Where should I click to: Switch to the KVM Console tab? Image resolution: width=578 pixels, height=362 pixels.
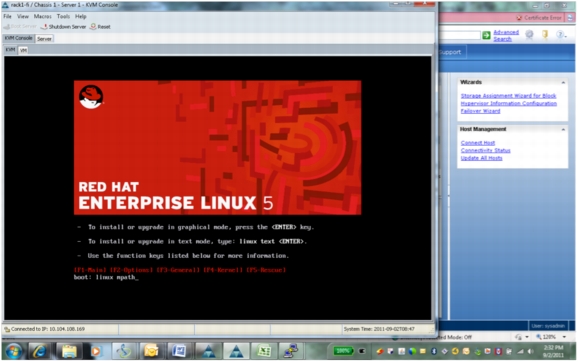pyautogui.click(x=18, y=38)
